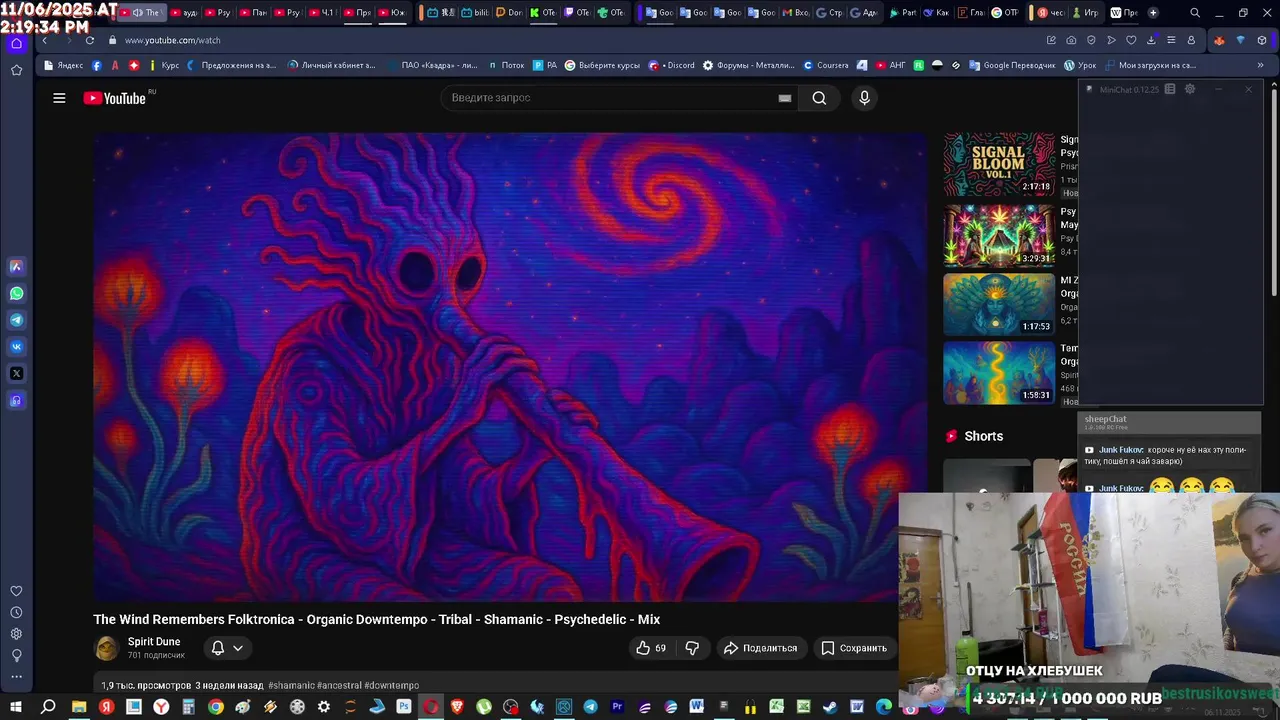This screenshot has height=720, width=1280.
Task: Click the YouTube search magnifier button
Action: pyautogui.click(x=819, y=98)
